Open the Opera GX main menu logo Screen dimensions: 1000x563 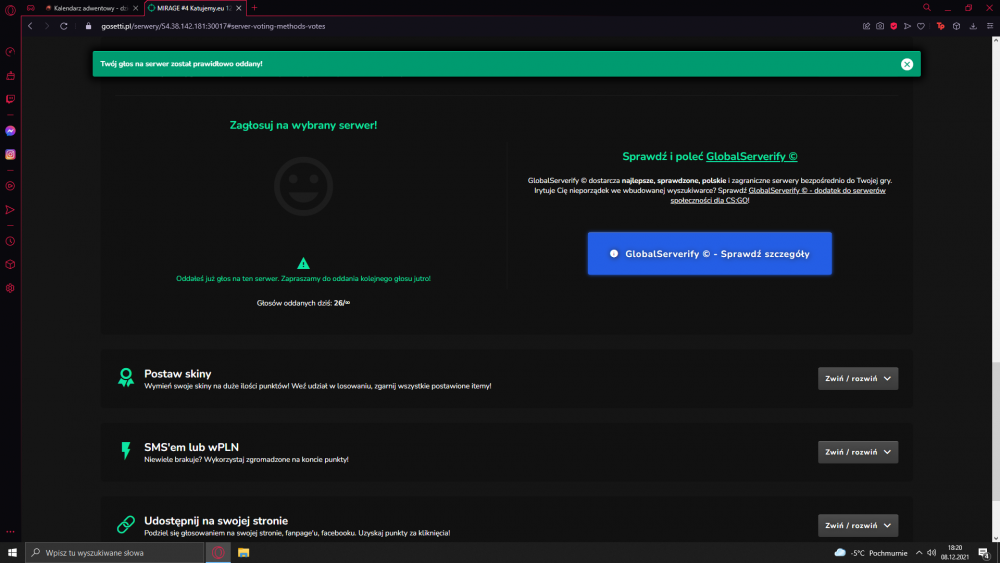pos(10,10)
